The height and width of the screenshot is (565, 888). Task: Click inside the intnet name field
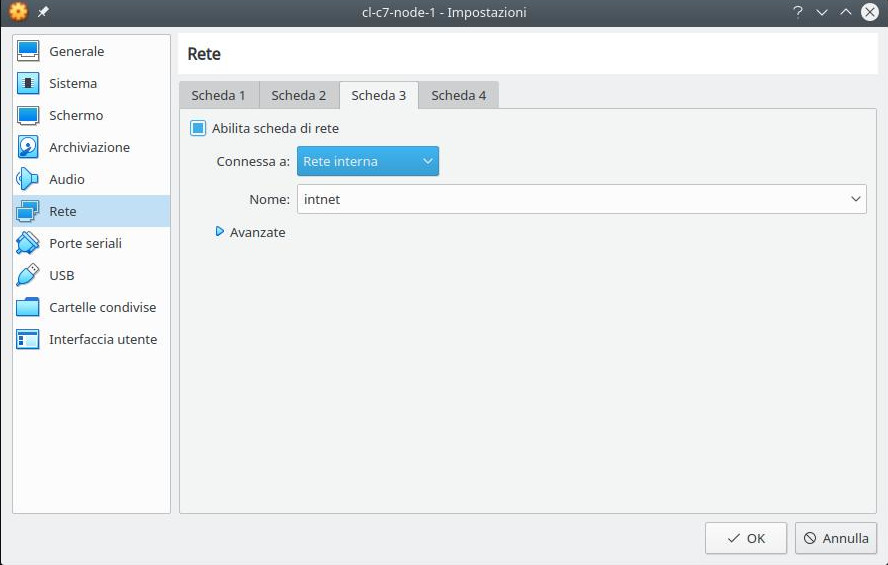tap(570, 199)
